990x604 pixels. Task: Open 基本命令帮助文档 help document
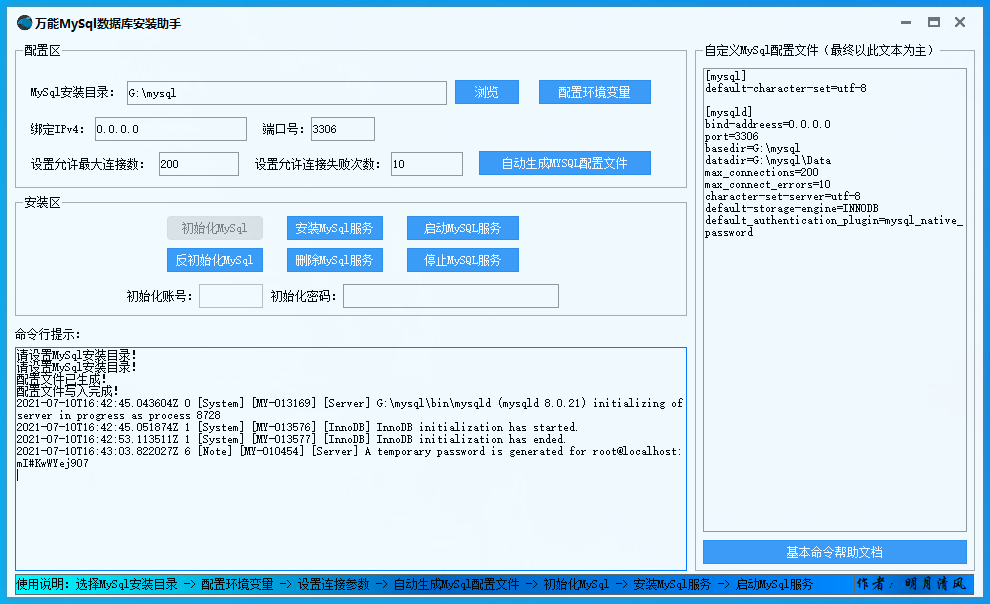[834, 552]
